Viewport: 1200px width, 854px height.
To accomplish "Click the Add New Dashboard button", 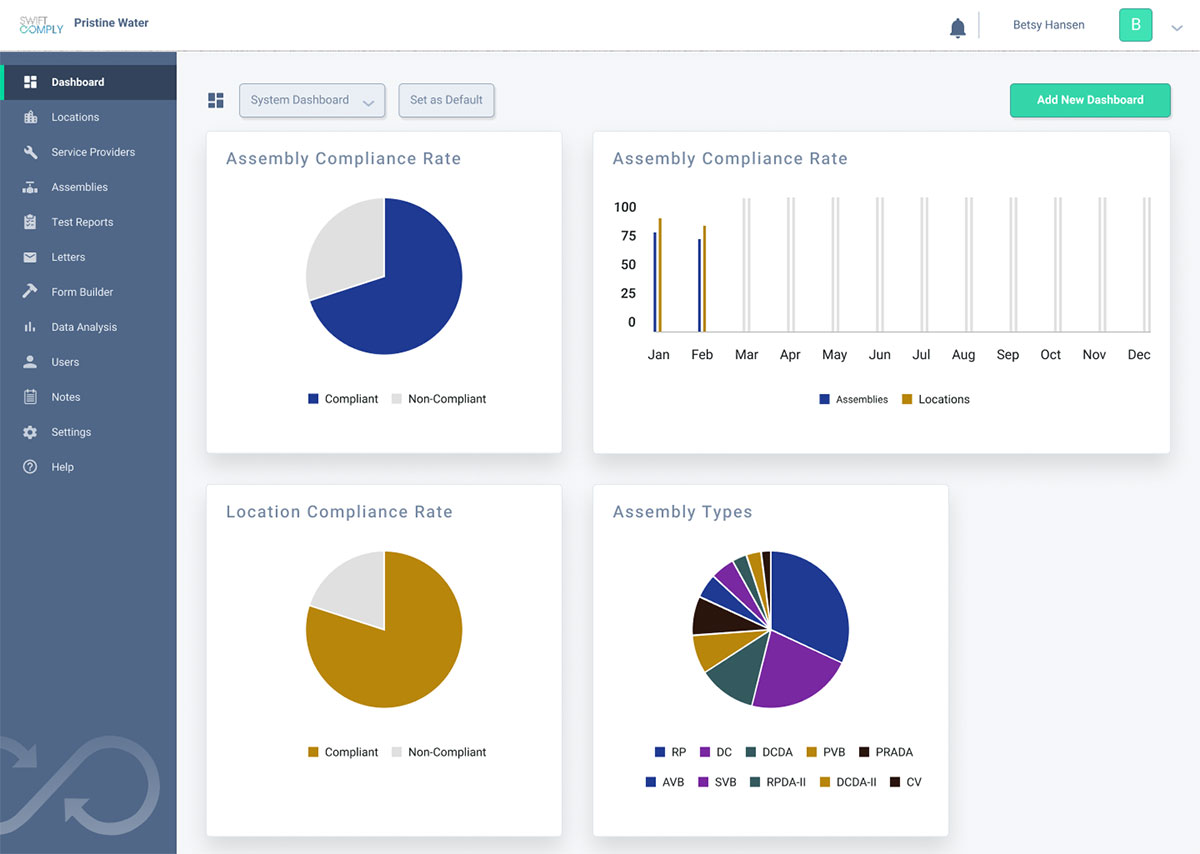I will tap(1089, 100).
